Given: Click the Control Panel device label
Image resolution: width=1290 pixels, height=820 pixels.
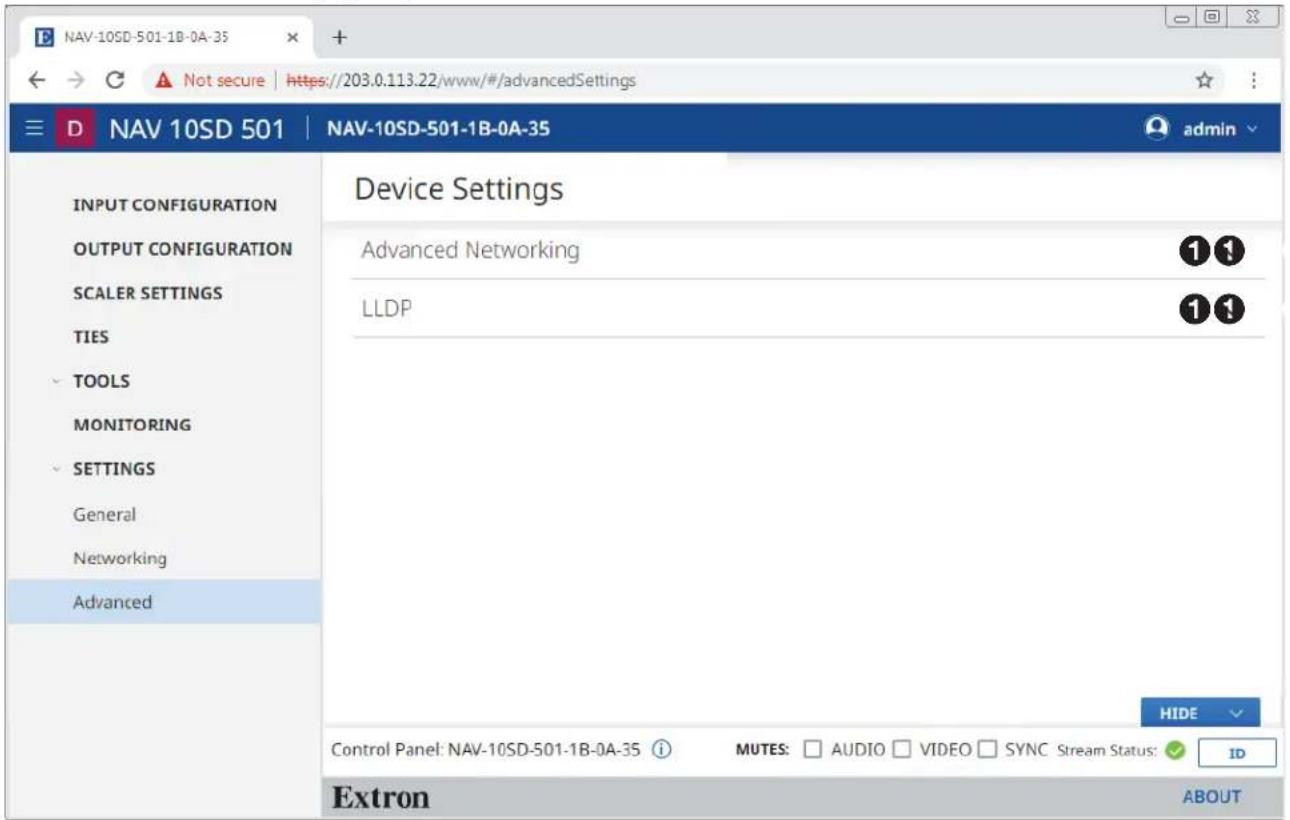Looking at the screenshot, I should pyautogui.click(x=486, y=752).
